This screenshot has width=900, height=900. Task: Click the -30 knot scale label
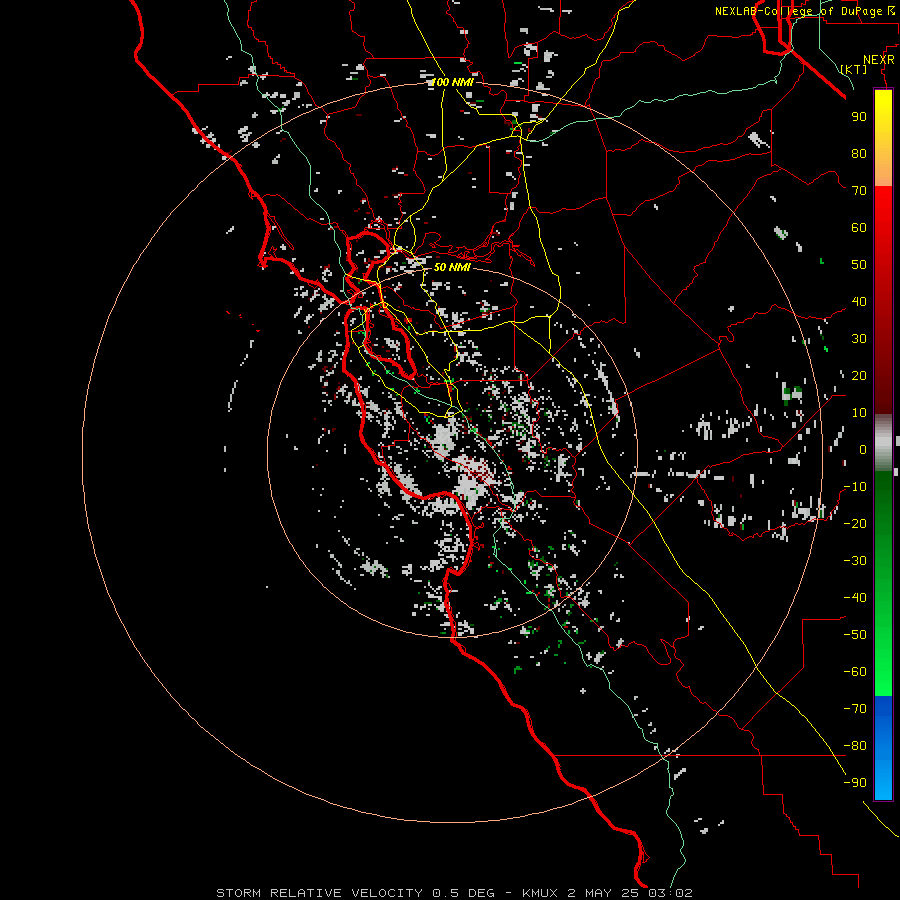coord(855,561)
